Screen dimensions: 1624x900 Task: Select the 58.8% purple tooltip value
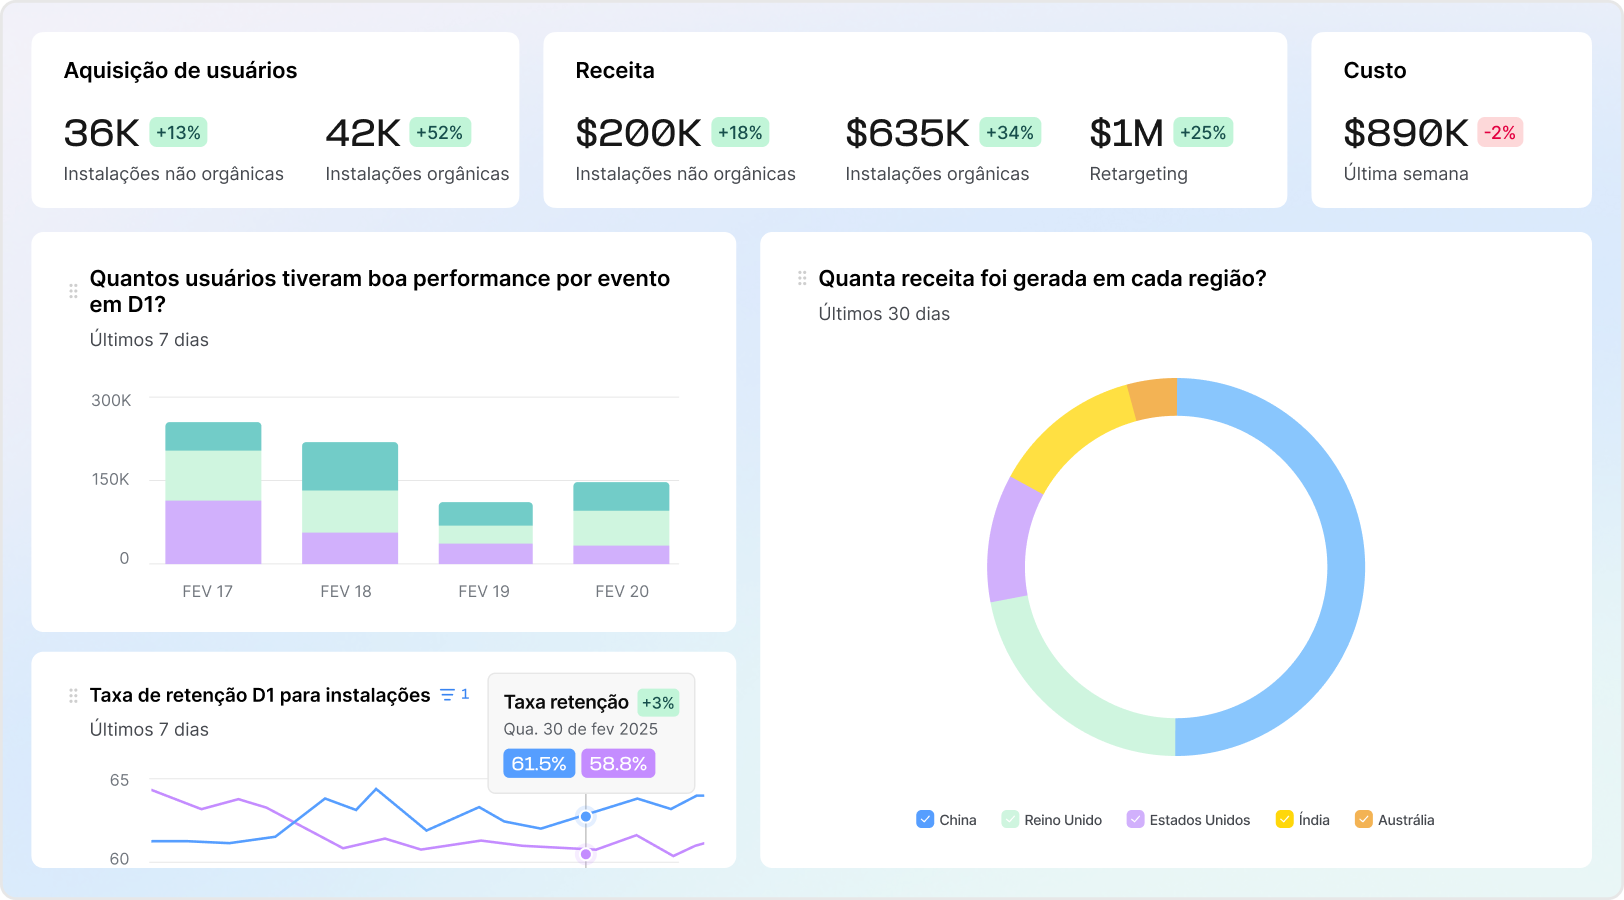coord(618,764)
